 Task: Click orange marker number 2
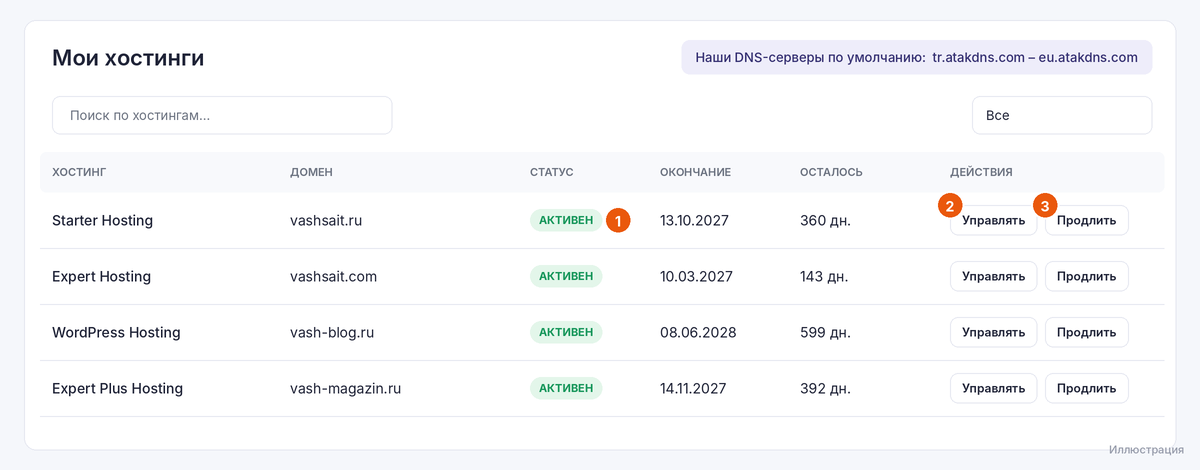click(949, 205)
